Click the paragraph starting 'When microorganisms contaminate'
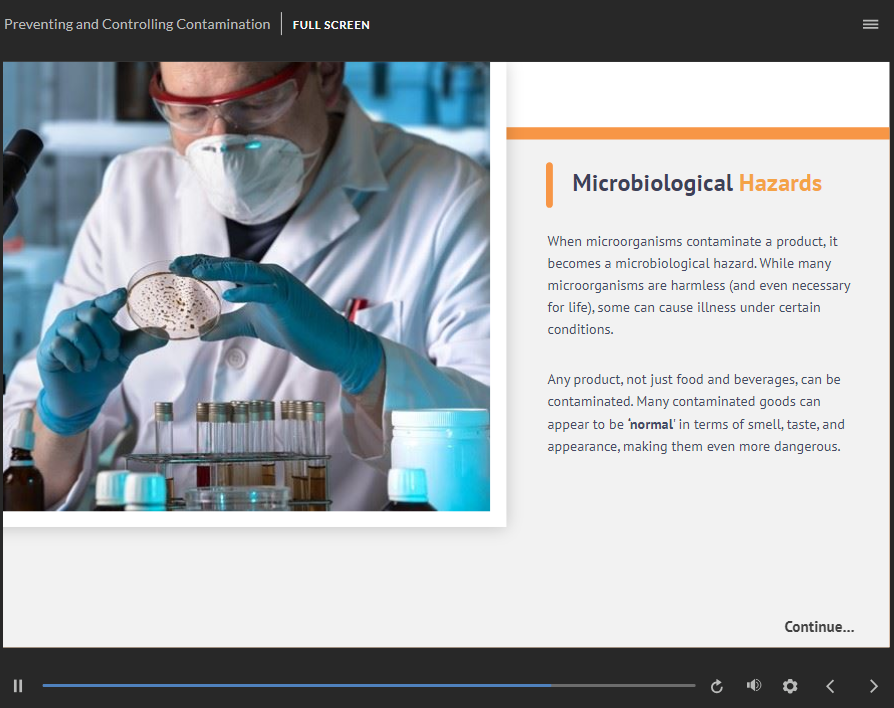The height and width of the screenshot is (708, 894). point(699,285)
